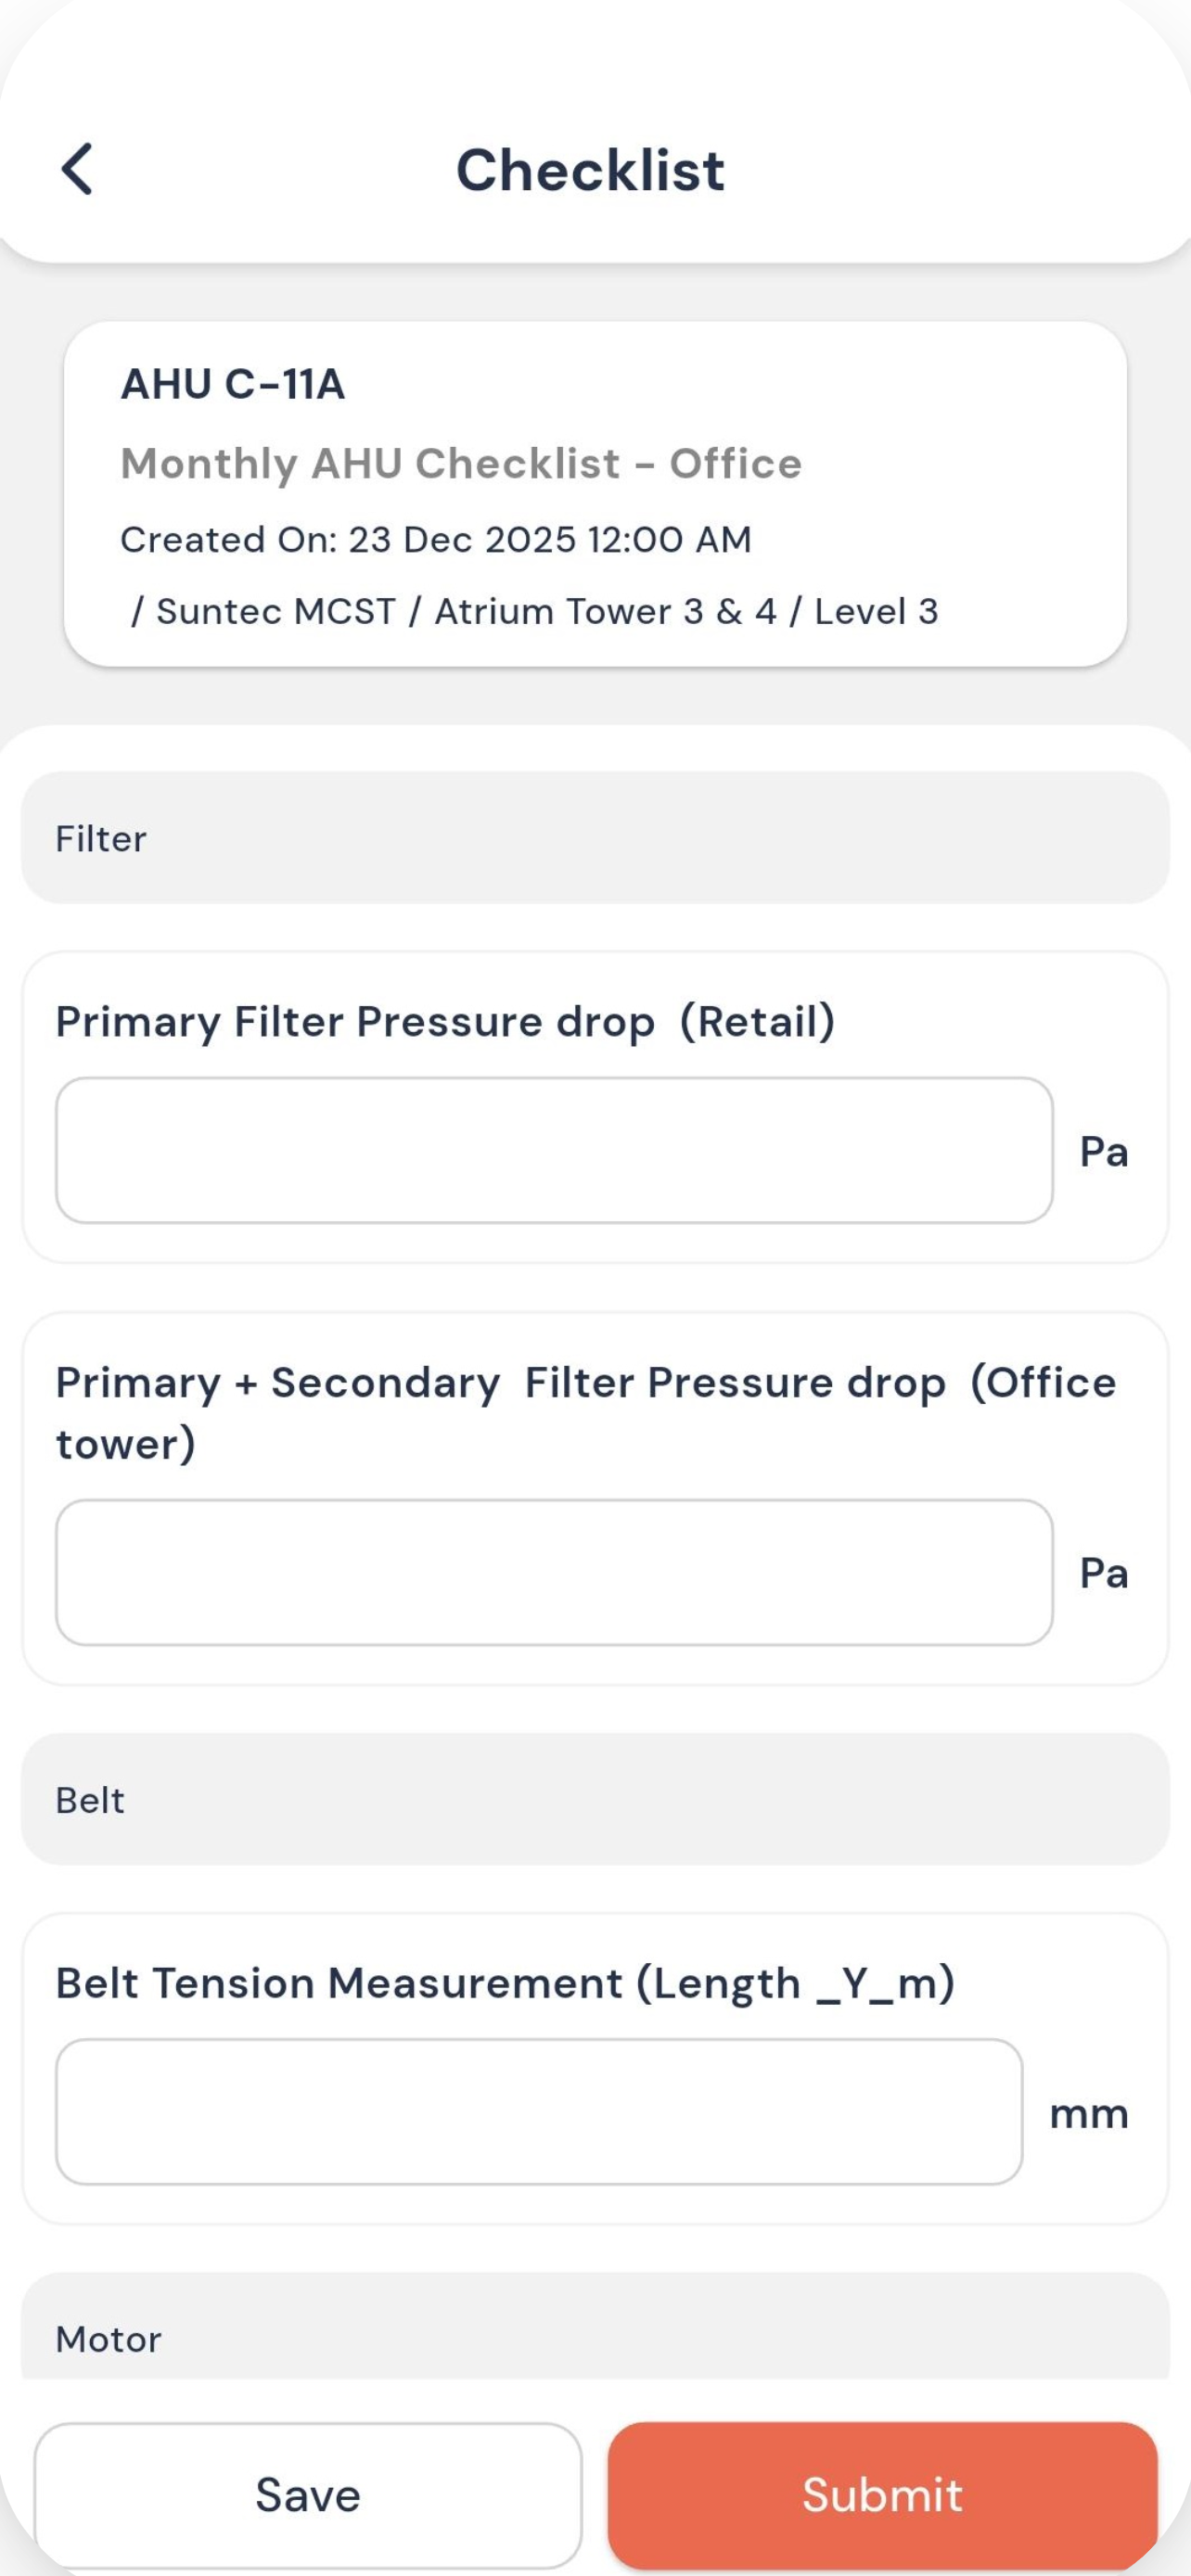Tap the mm unit label
The width and height of the screenshot is (1191, 2576).
click(x=1089, y=2114)
